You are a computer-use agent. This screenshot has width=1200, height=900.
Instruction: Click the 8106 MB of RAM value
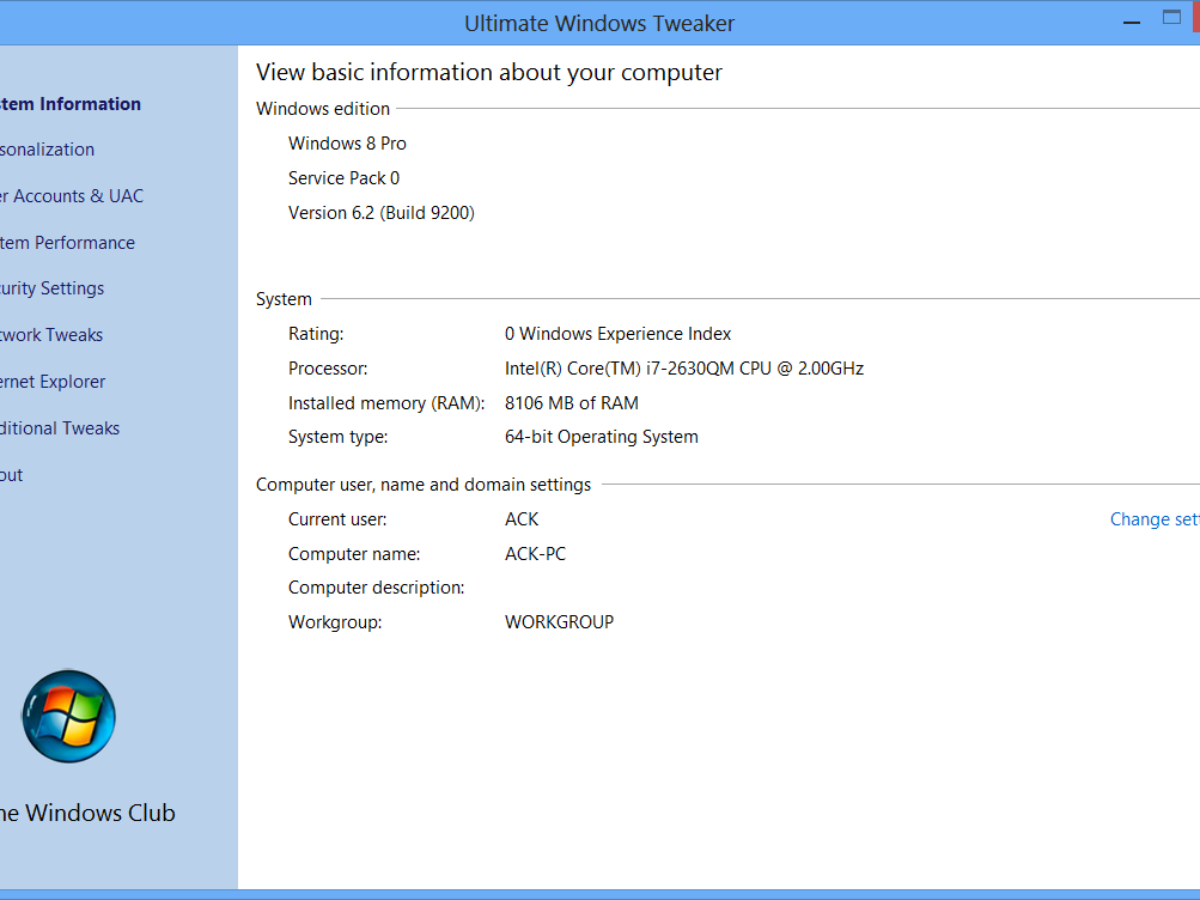coord(572,403)
